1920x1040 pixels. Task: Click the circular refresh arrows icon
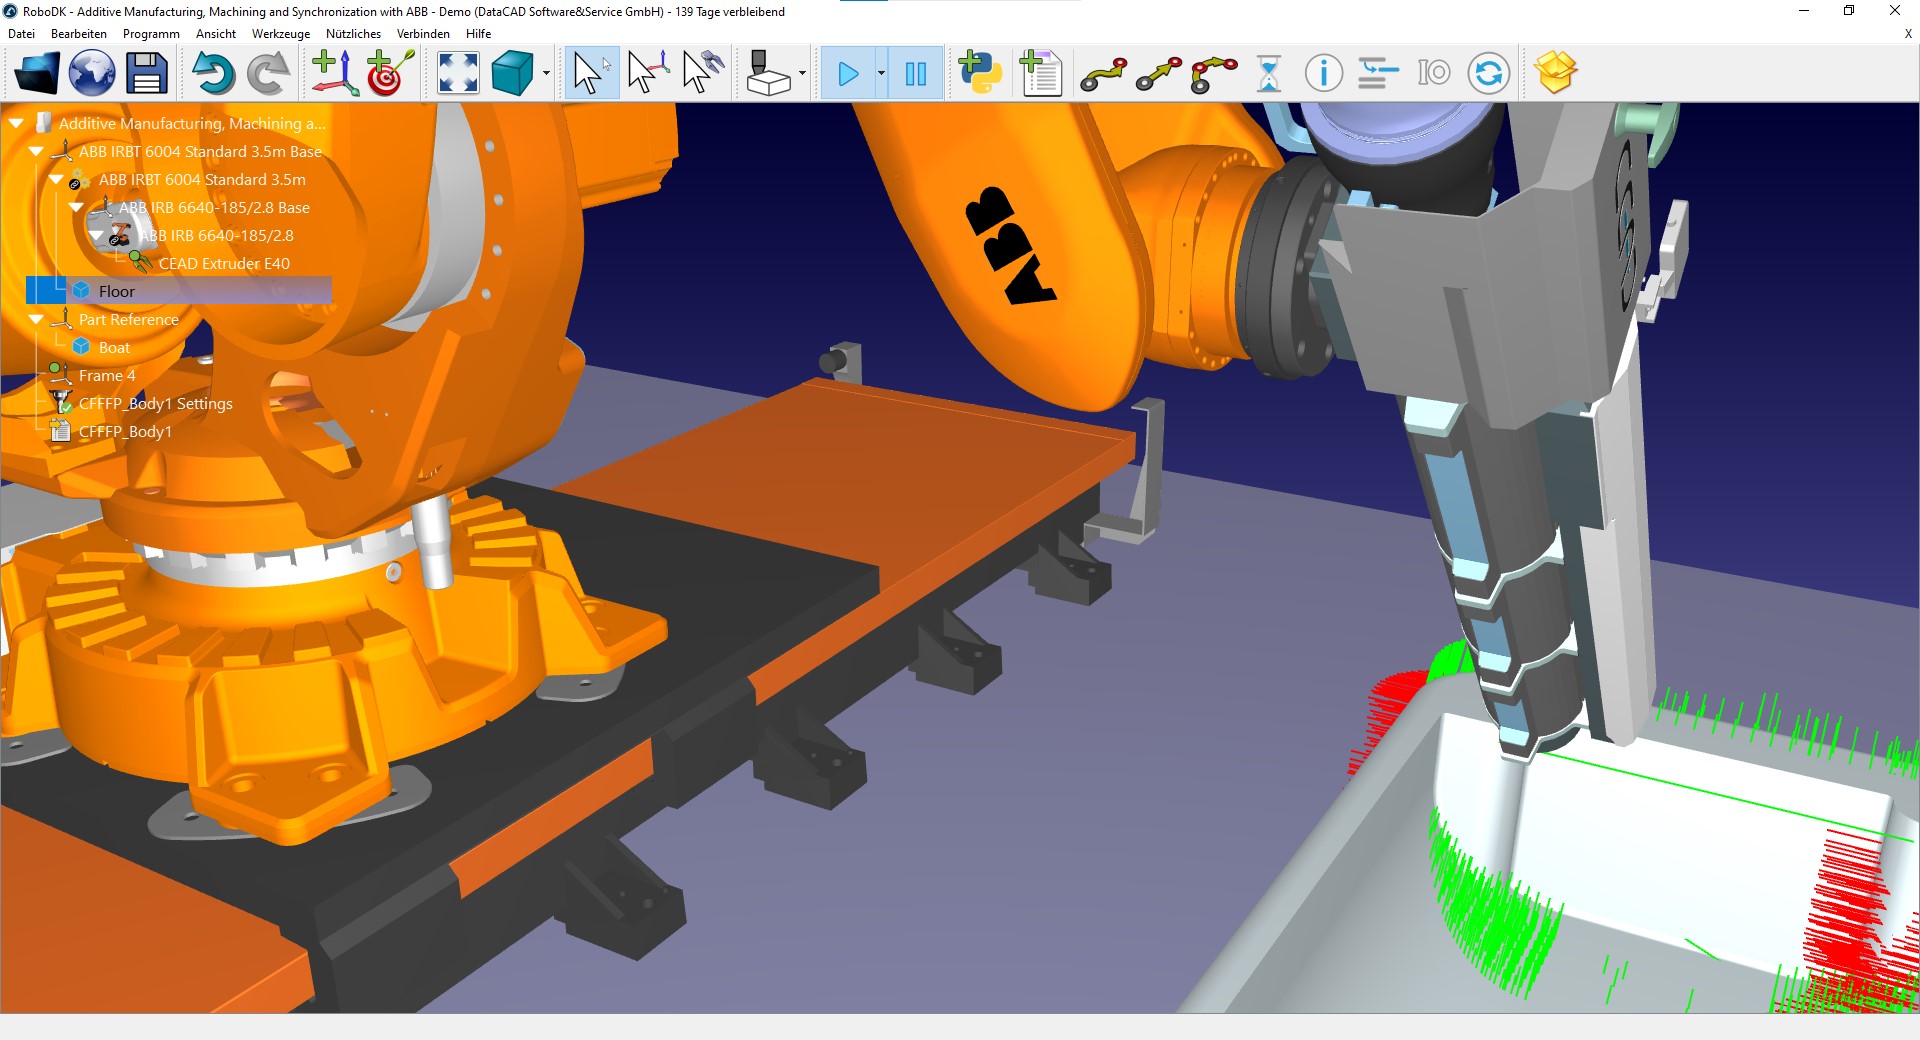tap(1488, 73)
